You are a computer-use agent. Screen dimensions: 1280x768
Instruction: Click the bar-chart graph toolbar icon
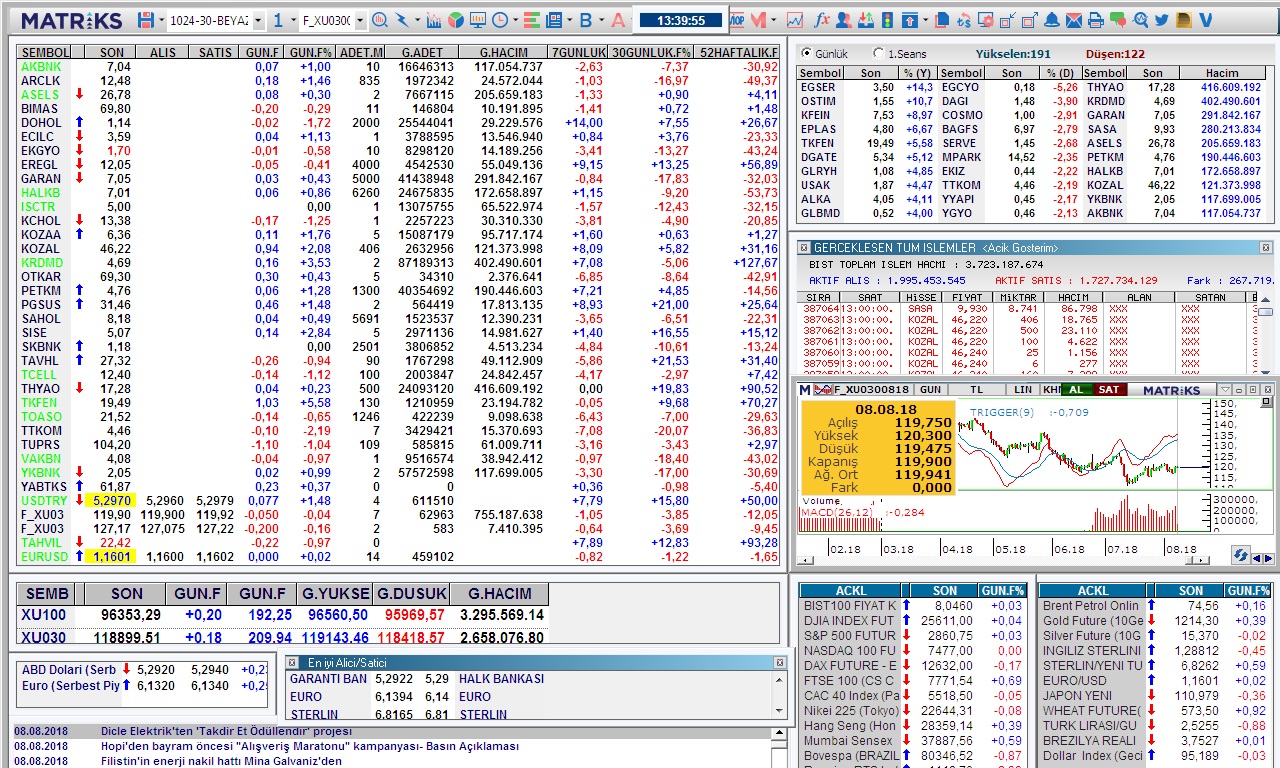(x=434, y=20)
